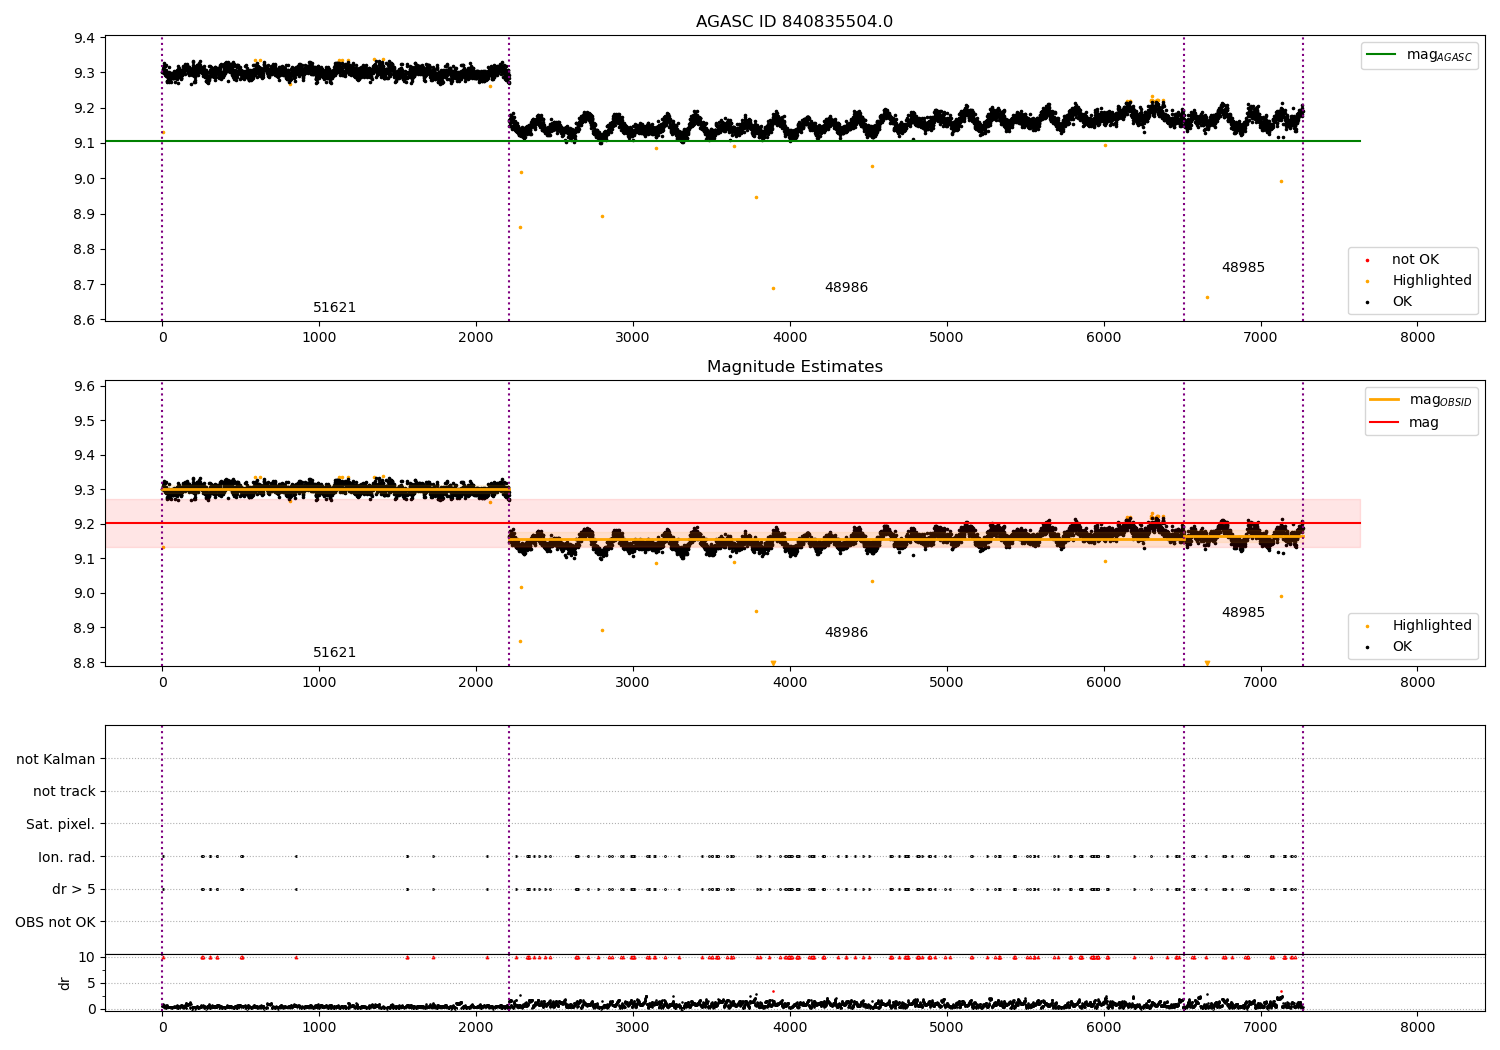Click obsid label 51621 in Magnitude Estimates plot
The width and height of the screenshot is (1500, 1050).
334,653
